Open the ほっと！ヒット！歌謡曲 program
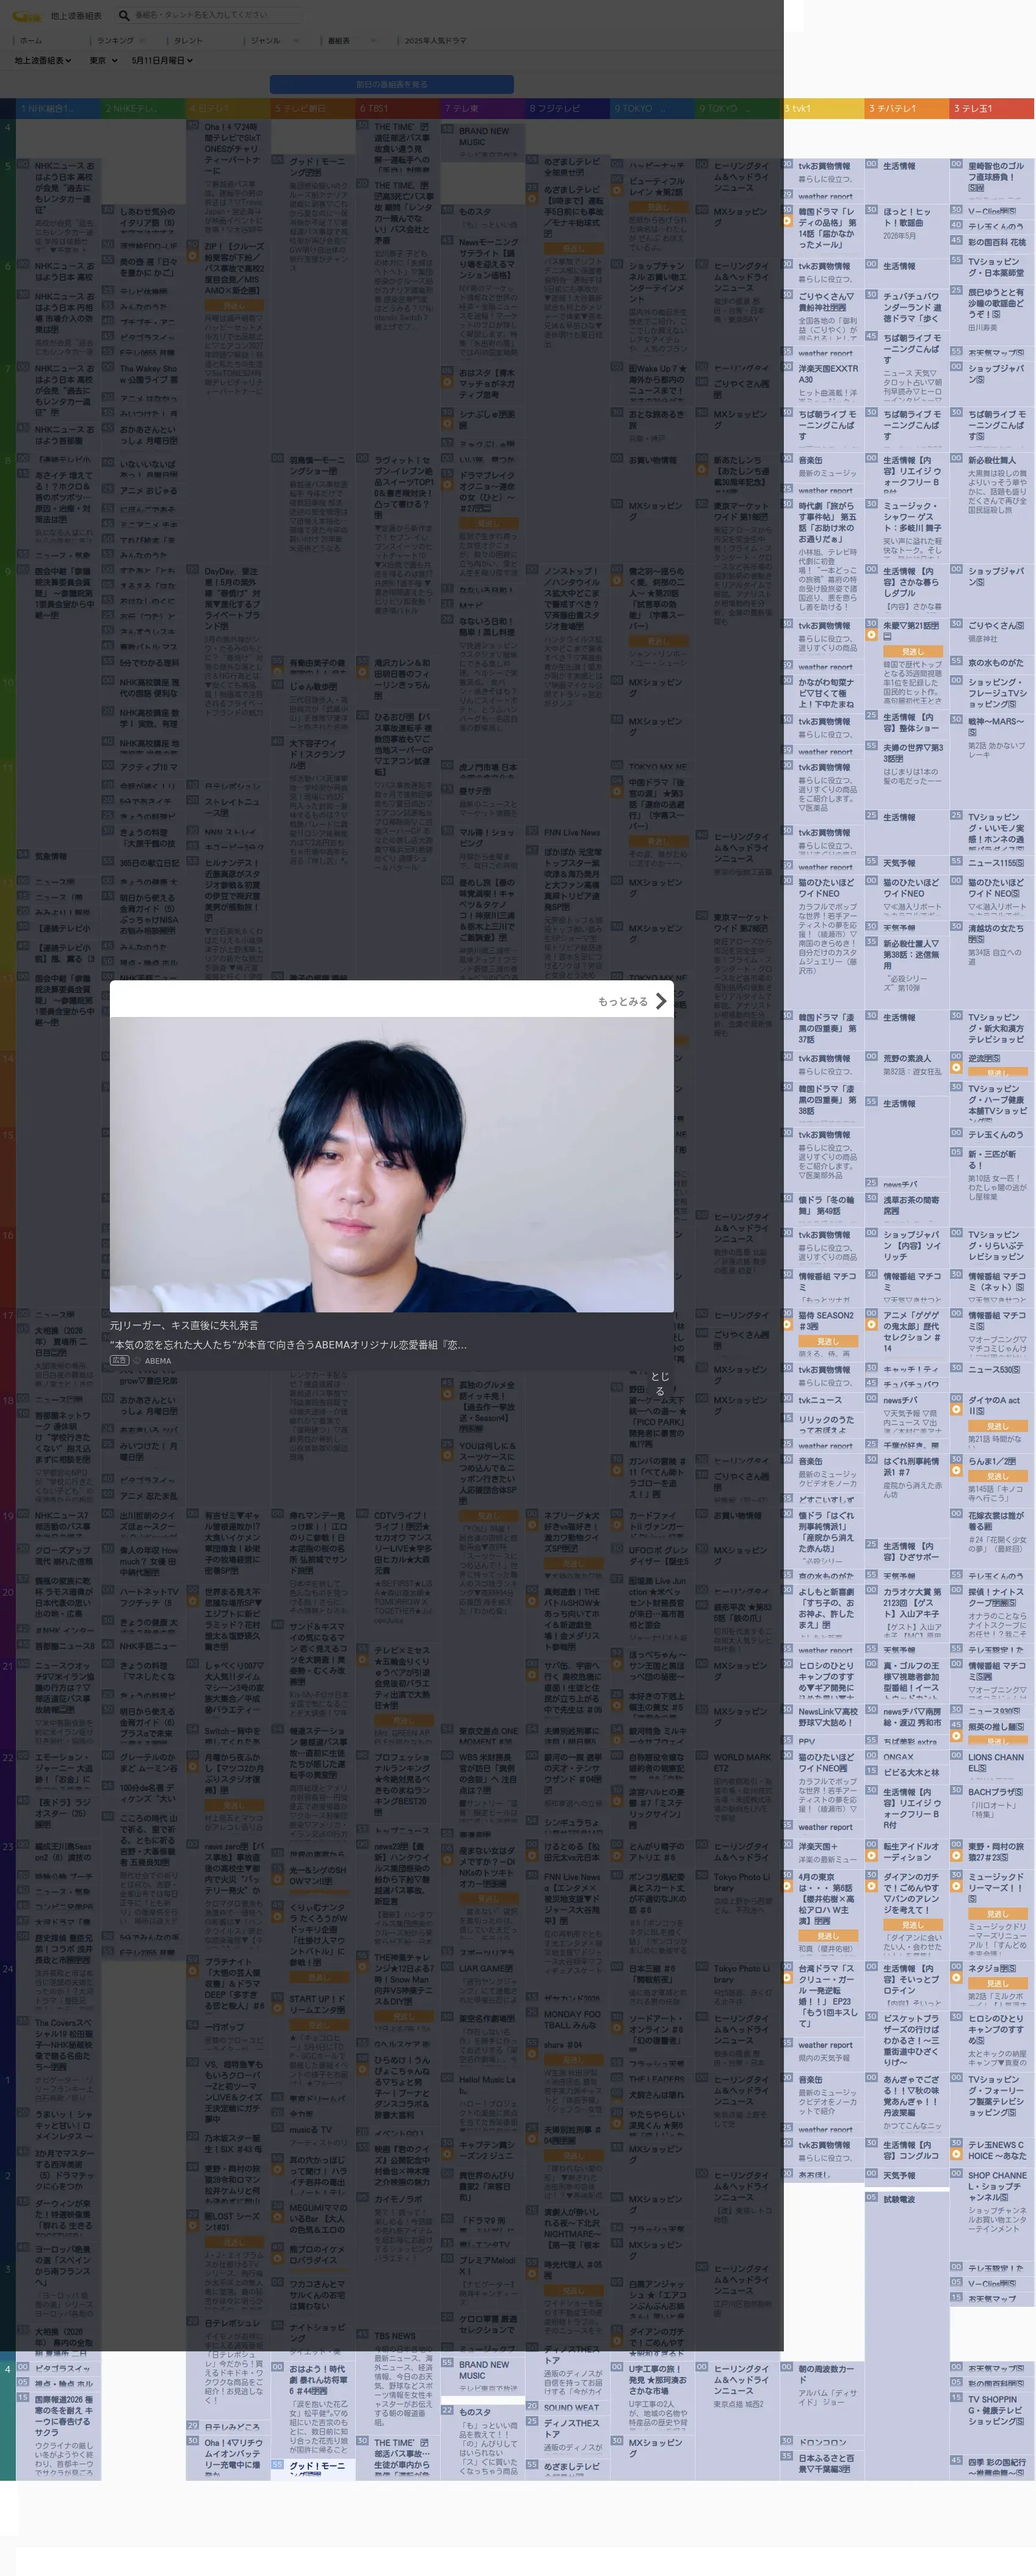 [x=908, y=217]
